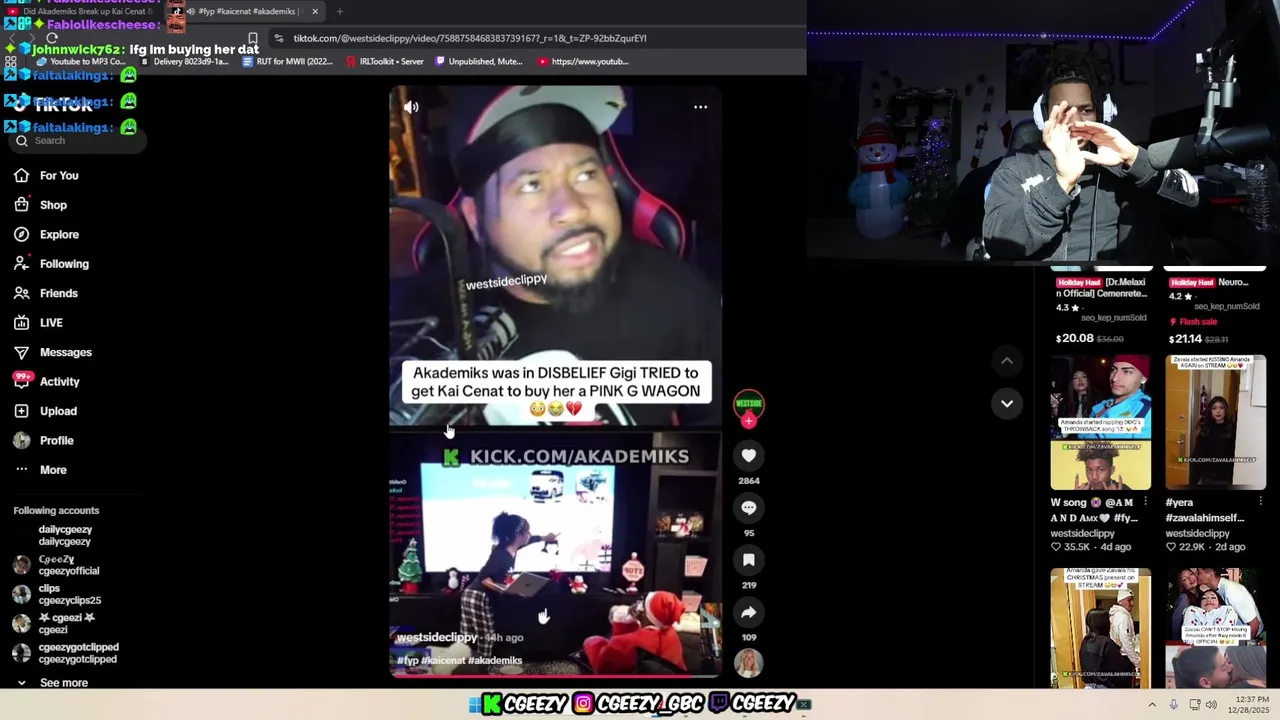The width and height of the screenshot is (1280, 720).
Task: Open Zavala CAN'T STOP kissing video thumbnail
Action: tap(1215, 628)
